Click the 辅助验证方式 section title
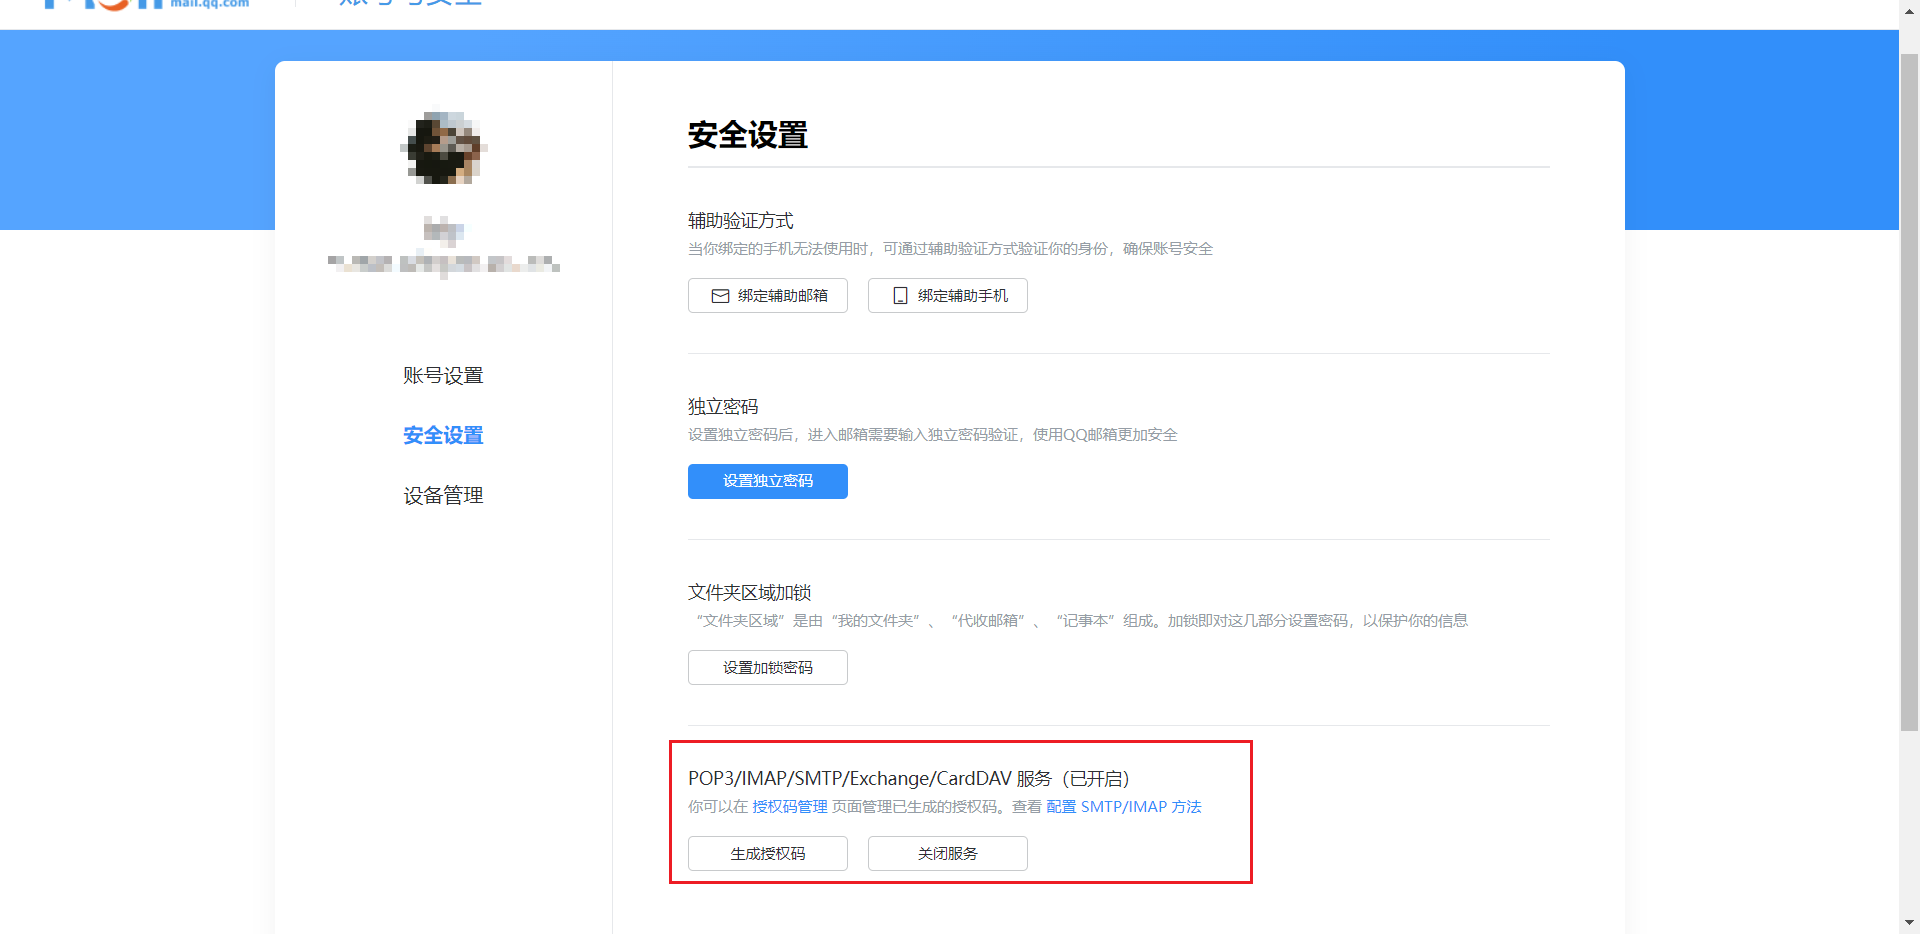1920x934 pixels. coord(741,220)
